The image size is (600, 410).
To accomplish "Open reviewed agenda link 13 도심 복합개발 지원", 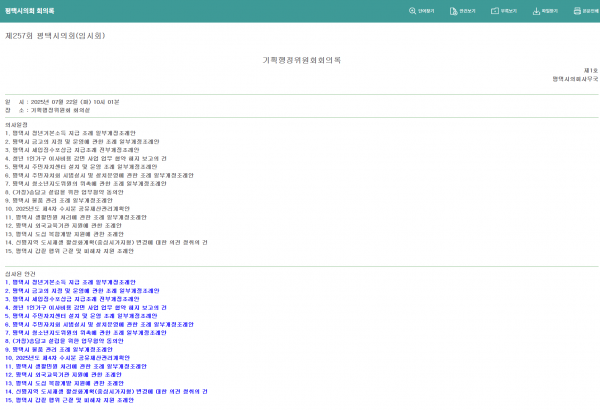I will pos(70,382).
